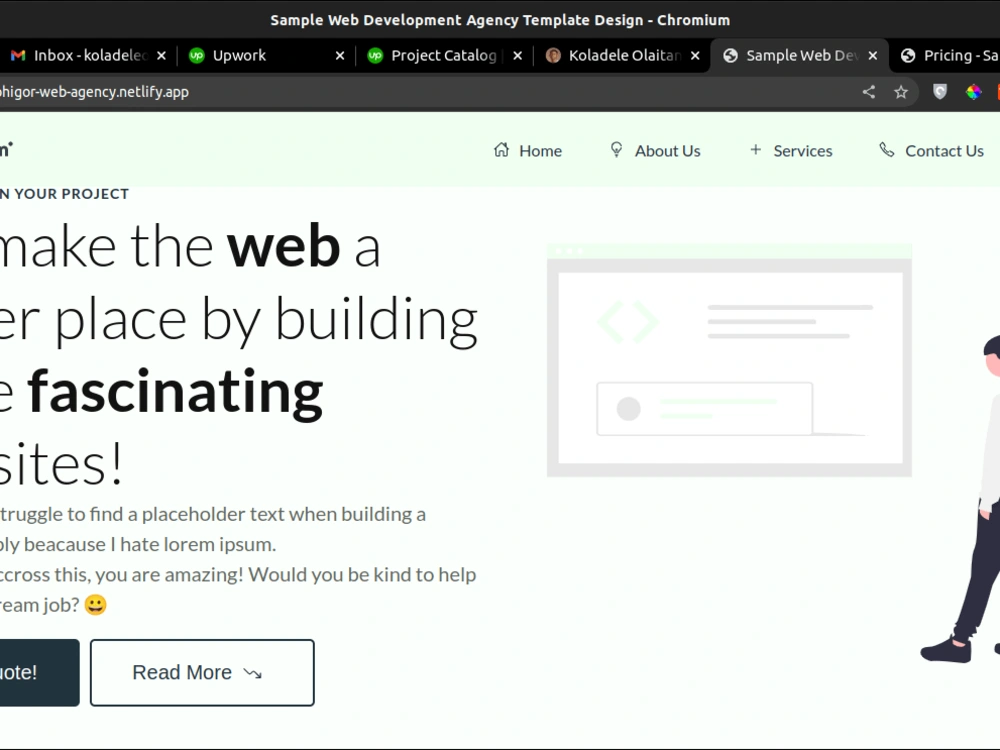Click the globe favicon on Sample Web Dev tab
The image size is (1000, 750).
pos(730,55)
